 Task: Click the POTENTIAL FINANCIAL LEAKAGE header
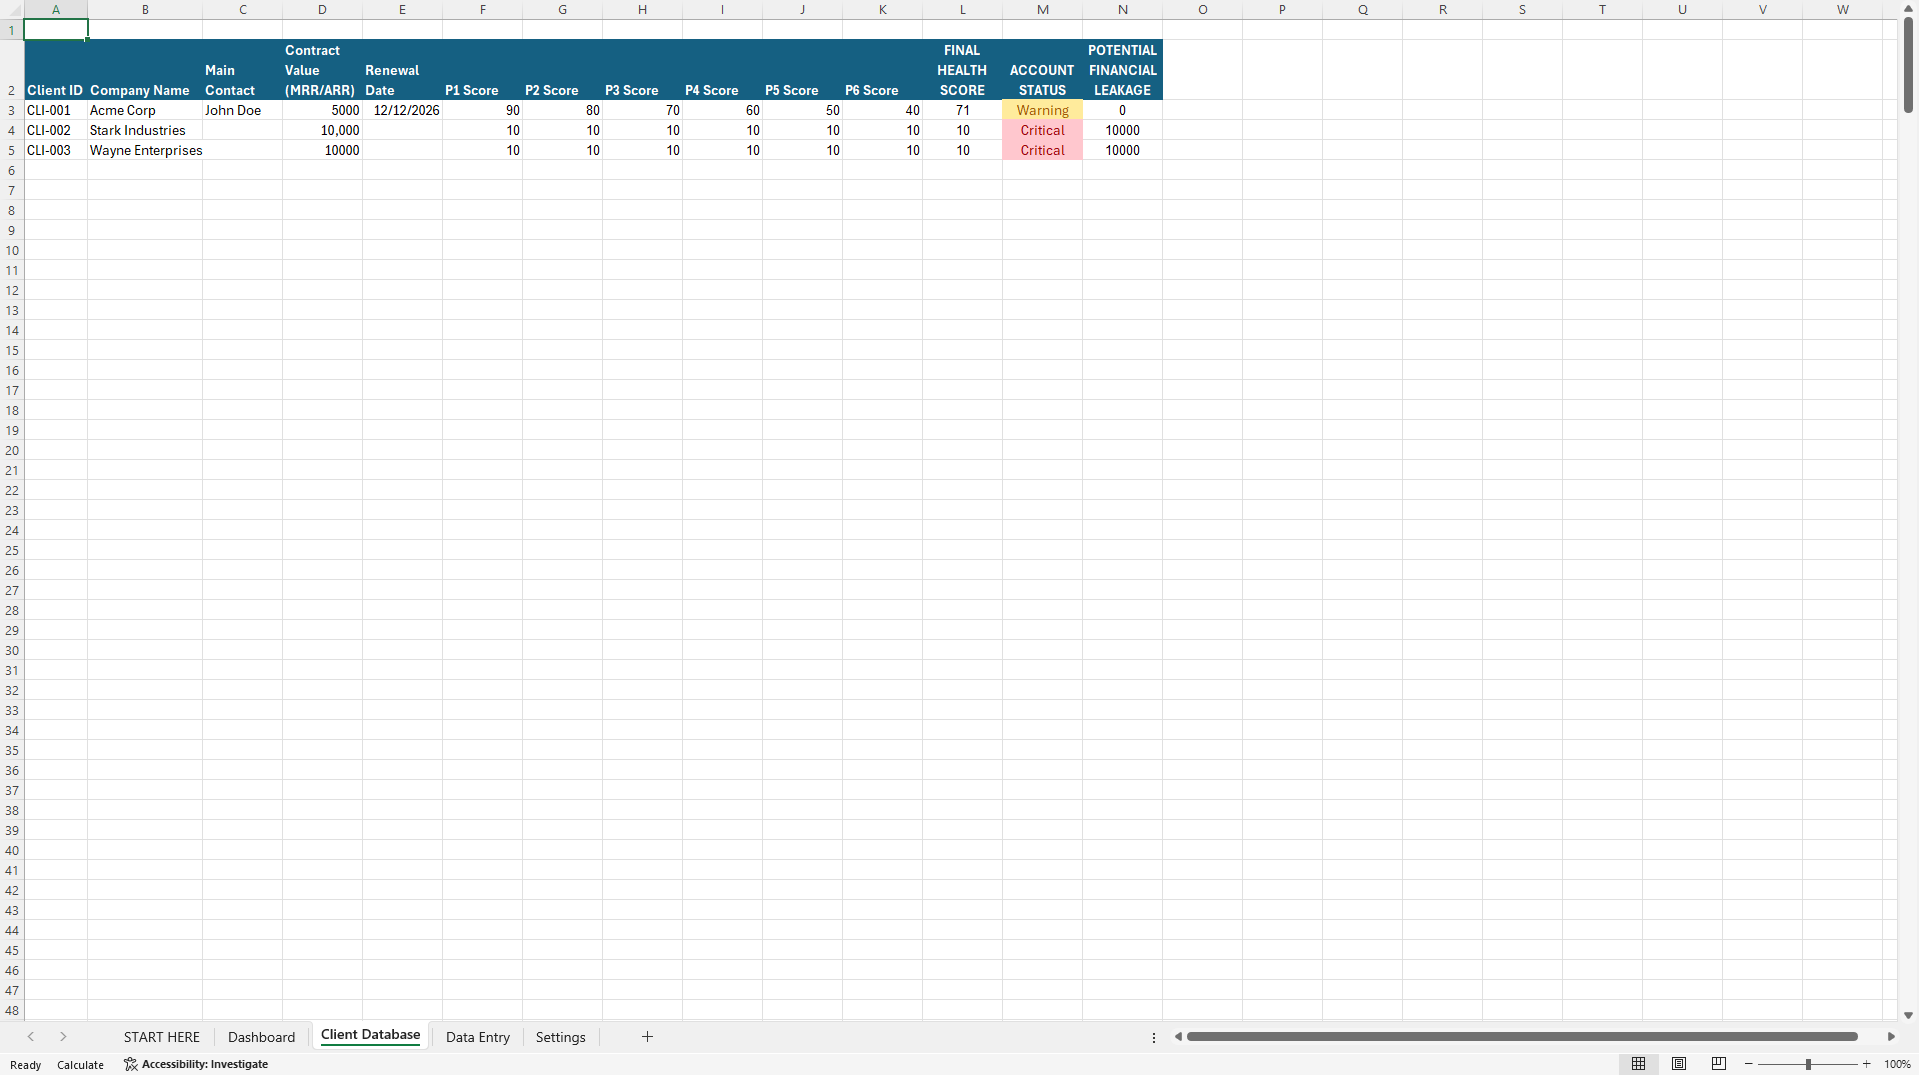click(1122, 70)
